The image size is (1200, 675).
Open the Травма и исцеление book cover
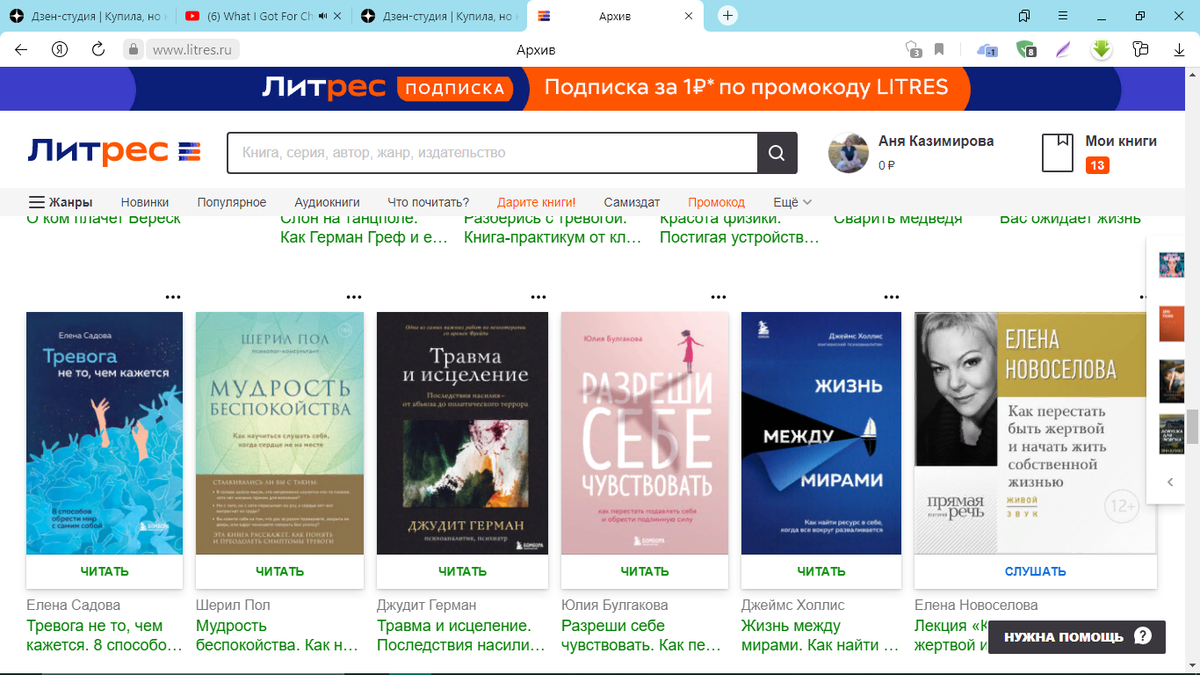[462, 433]
